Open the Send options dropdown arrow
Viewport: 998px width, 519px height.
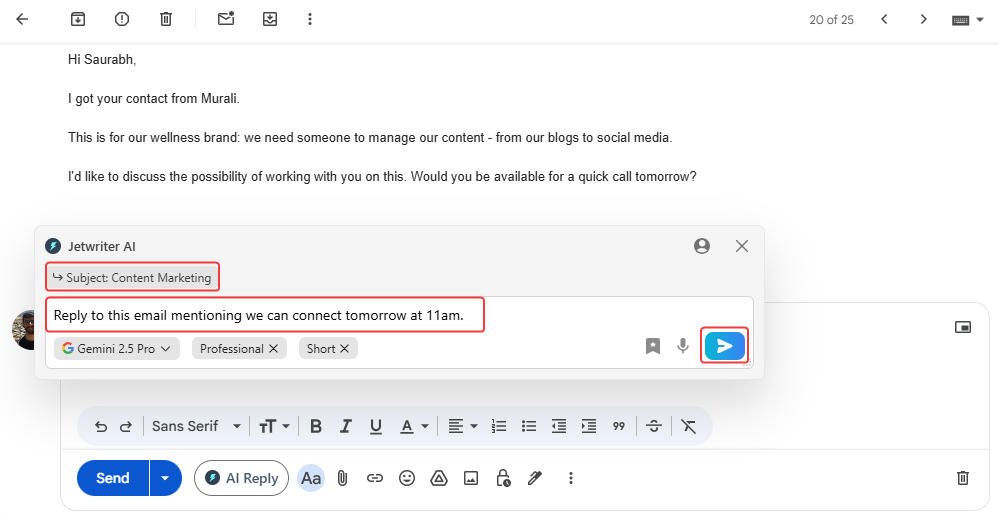pyautogui.click(x=165, y=478)
